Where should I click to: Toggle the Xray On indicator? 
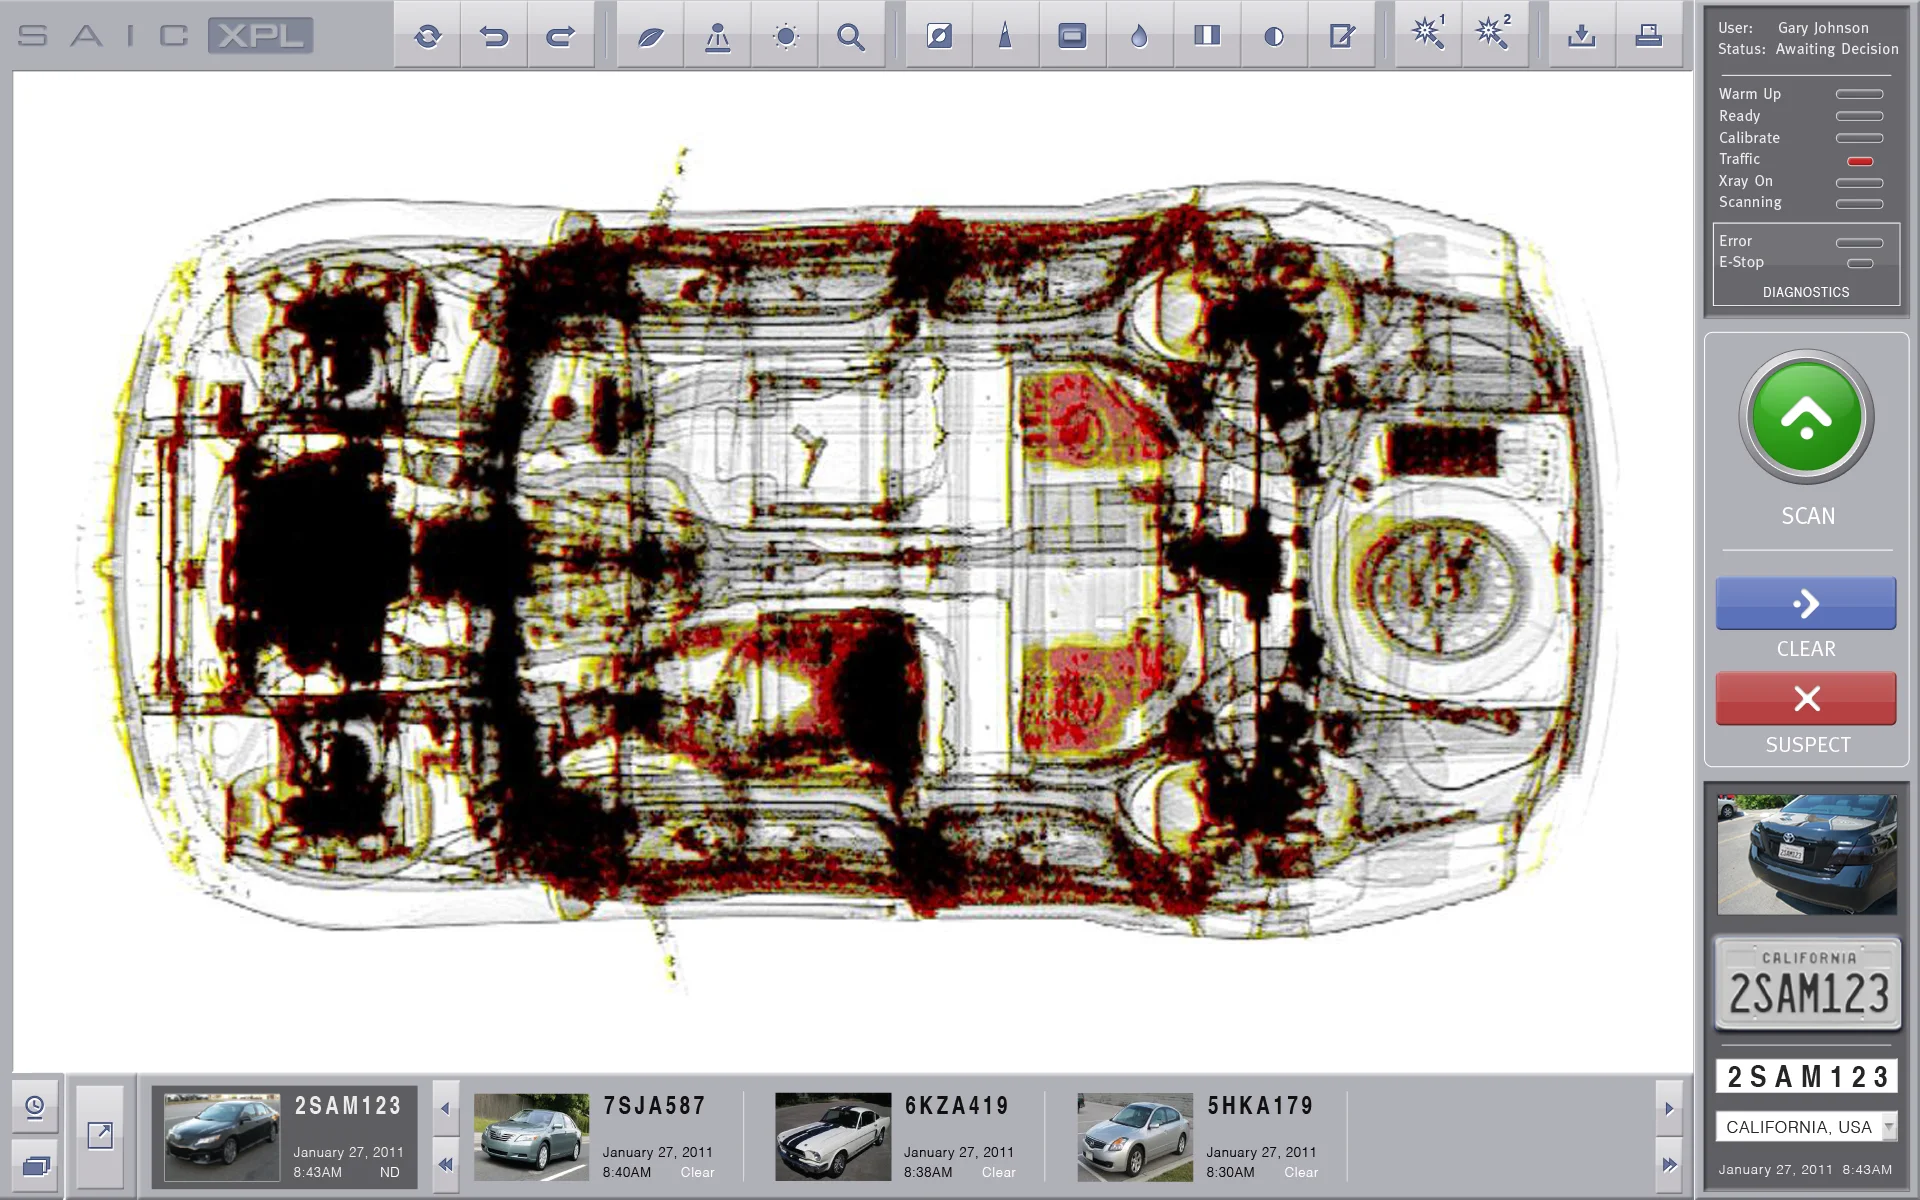pyautogui.click(x=1859, y=183)
